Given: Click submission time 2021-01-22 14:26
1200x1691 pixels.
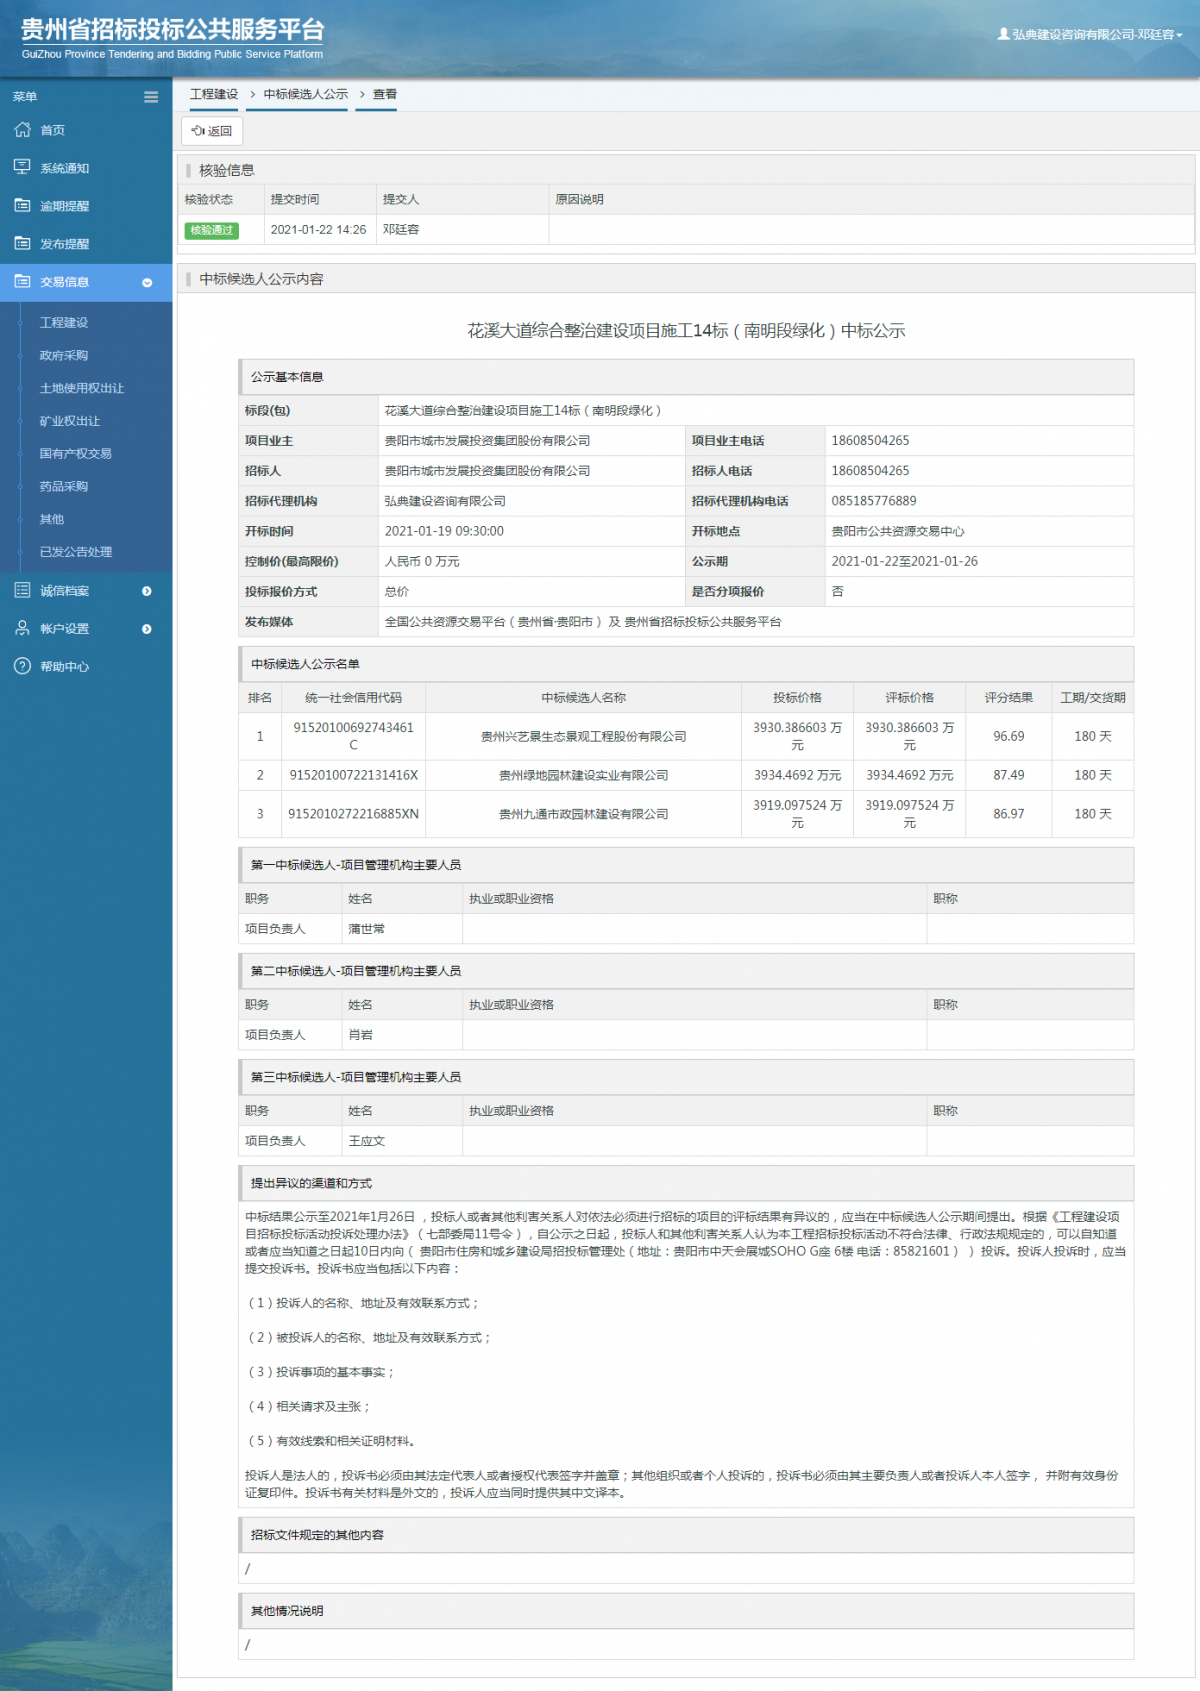Looking at the screenshot, I should click(x=318, y=230).
